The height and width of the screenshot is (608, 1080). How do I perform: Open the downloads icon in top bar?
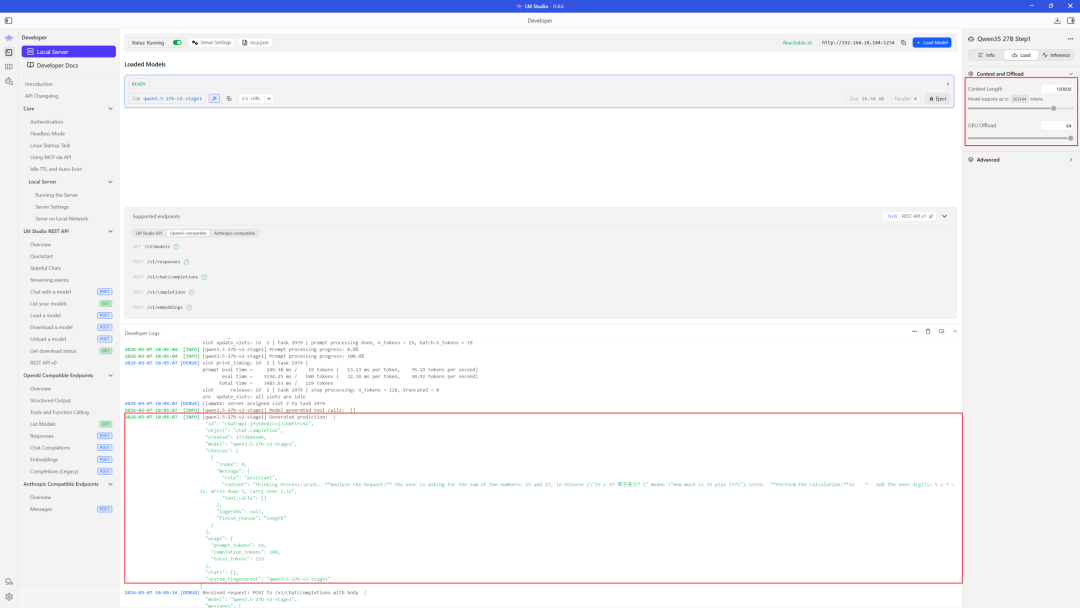[1057, 20]
